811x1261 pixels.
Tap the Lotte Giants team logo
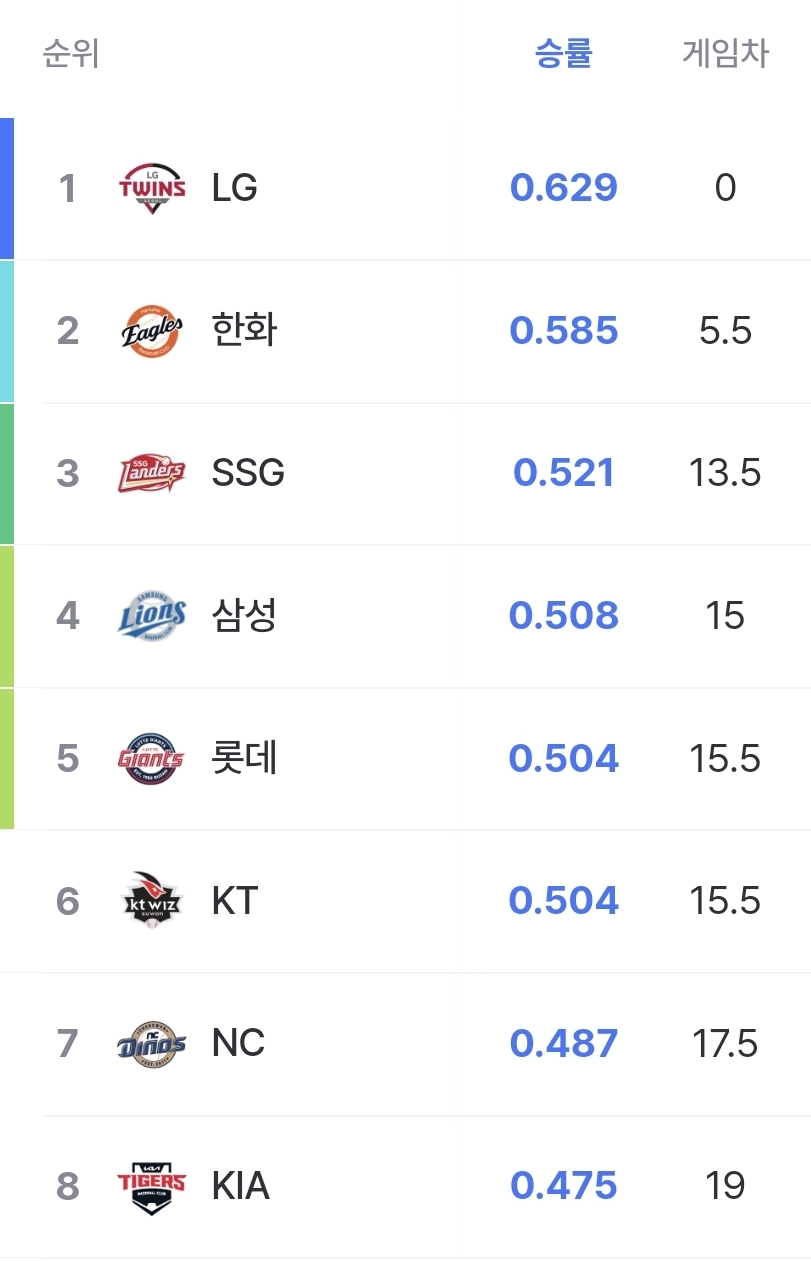click(x=152, y=759)
